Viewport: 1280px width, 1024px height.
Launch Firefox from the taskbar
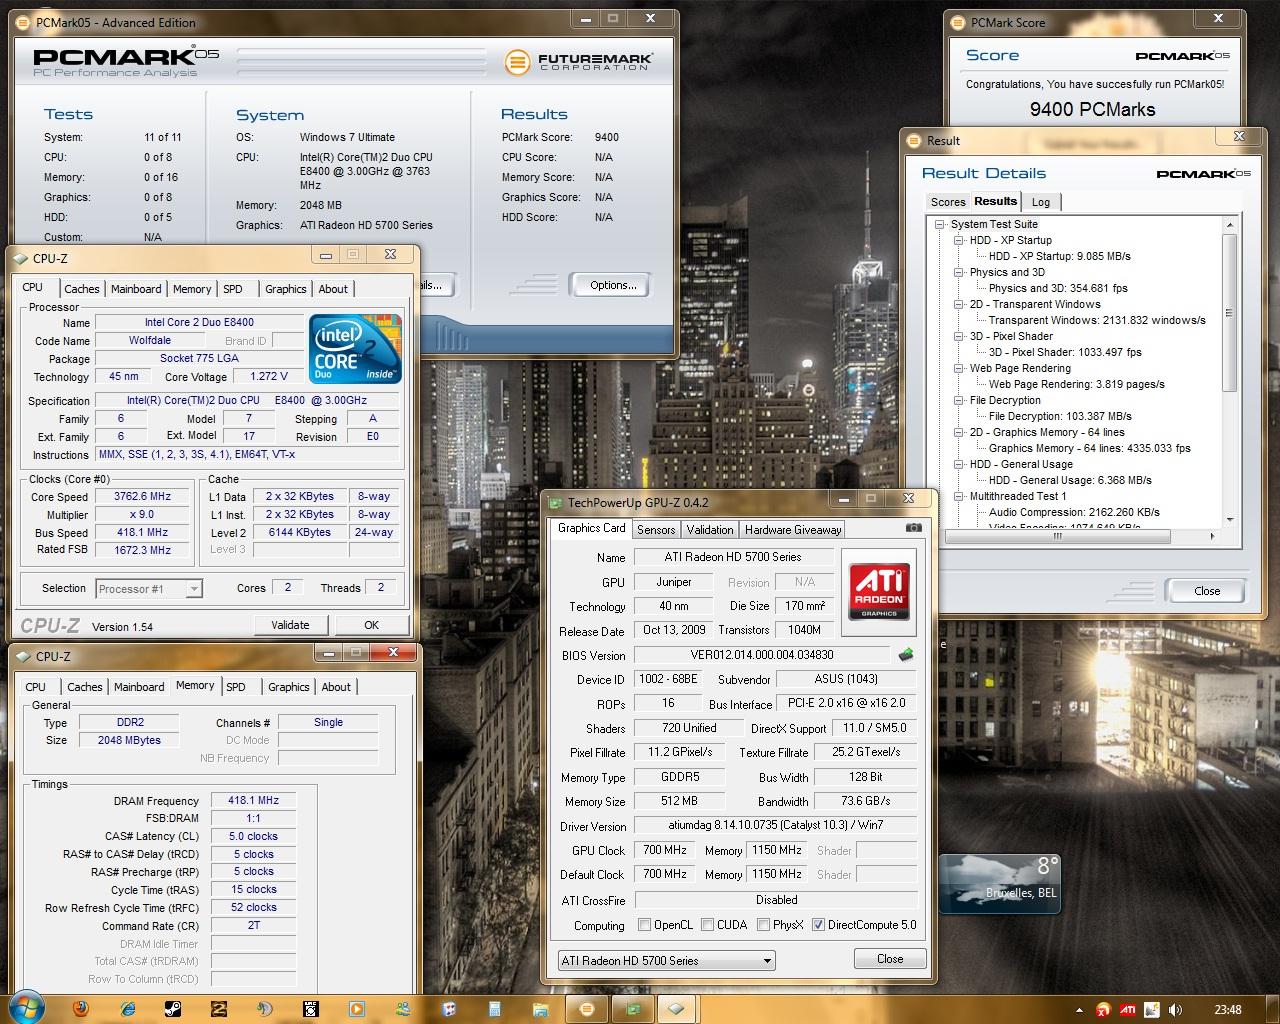83,1009
